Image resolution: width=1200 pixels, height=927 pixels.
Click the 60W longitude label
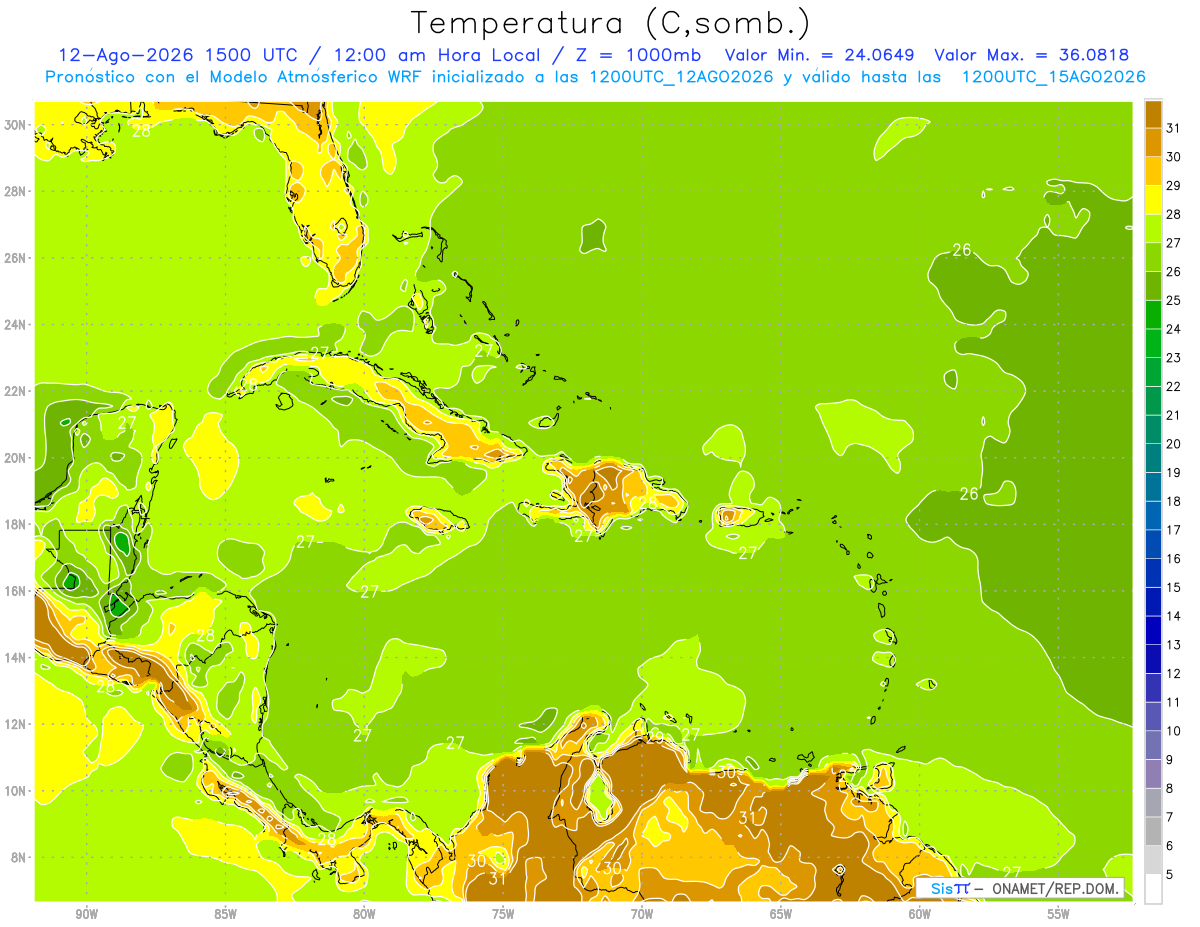point(920,914)
